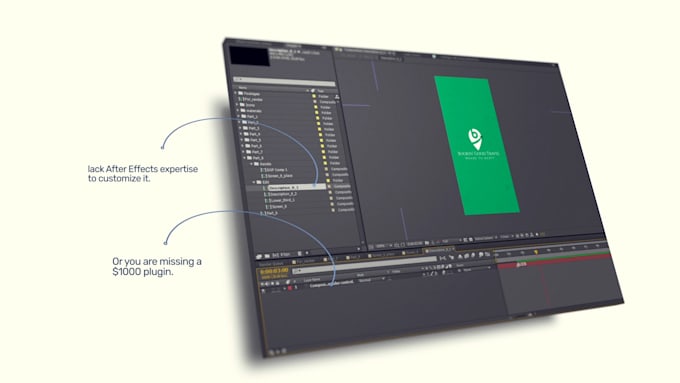Switch to the Description_8_1 timeline tab
This screenshot has width=680, height=383.
click(x=440, y=250)
